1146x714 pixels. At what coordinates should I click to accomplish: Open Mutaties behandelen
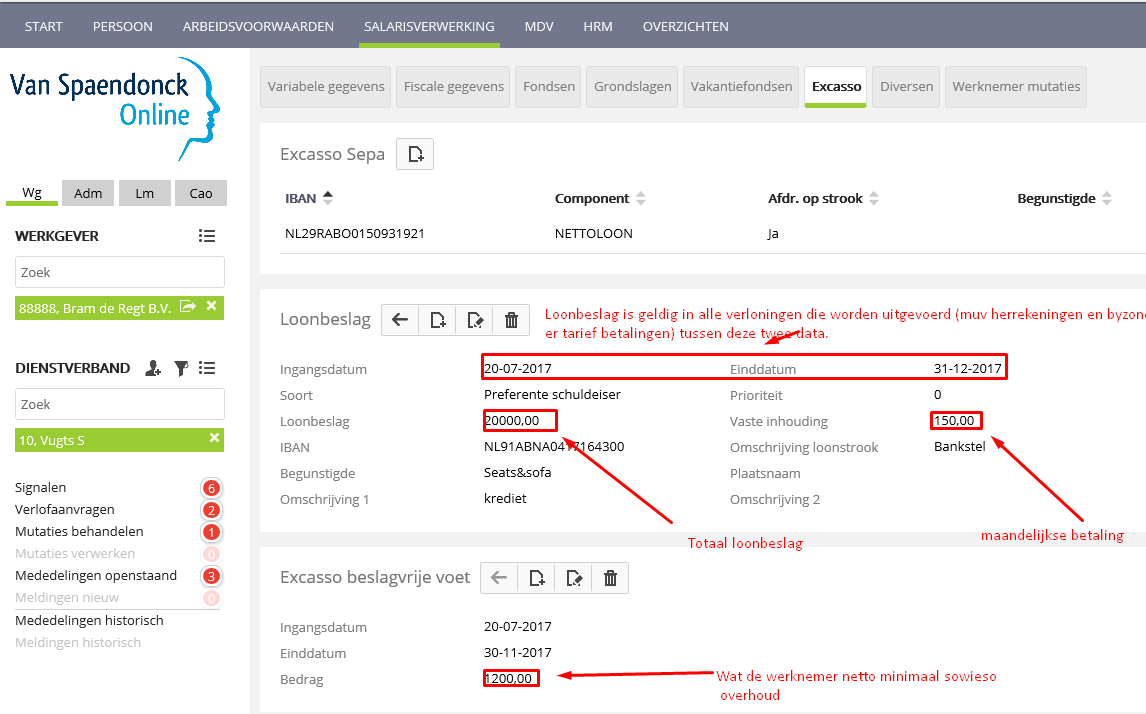[x=79, y=531]
